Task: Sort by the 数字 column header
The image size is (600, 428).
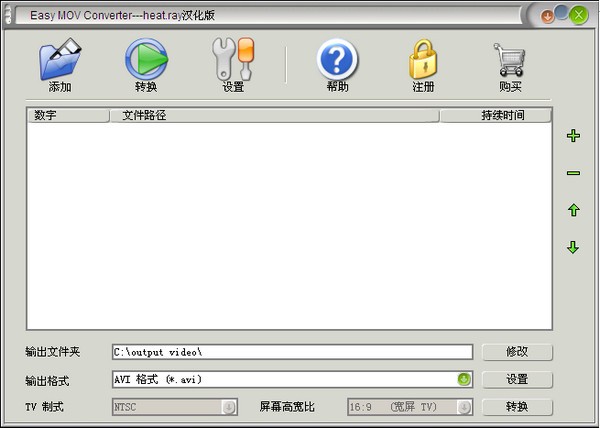Action: [68, 115]
